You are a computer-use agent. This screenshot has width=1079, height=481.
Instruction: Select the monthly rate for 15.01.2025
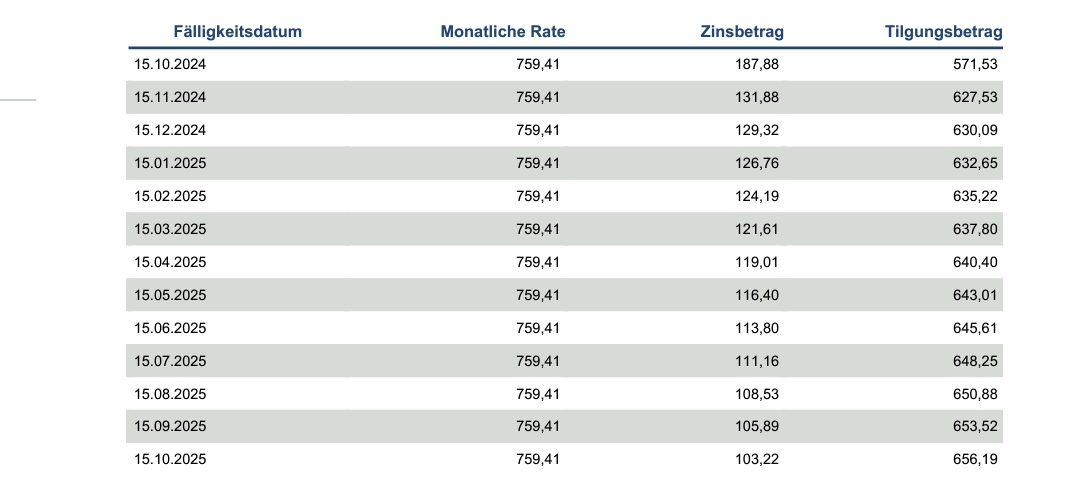click(x=537, y=163)
